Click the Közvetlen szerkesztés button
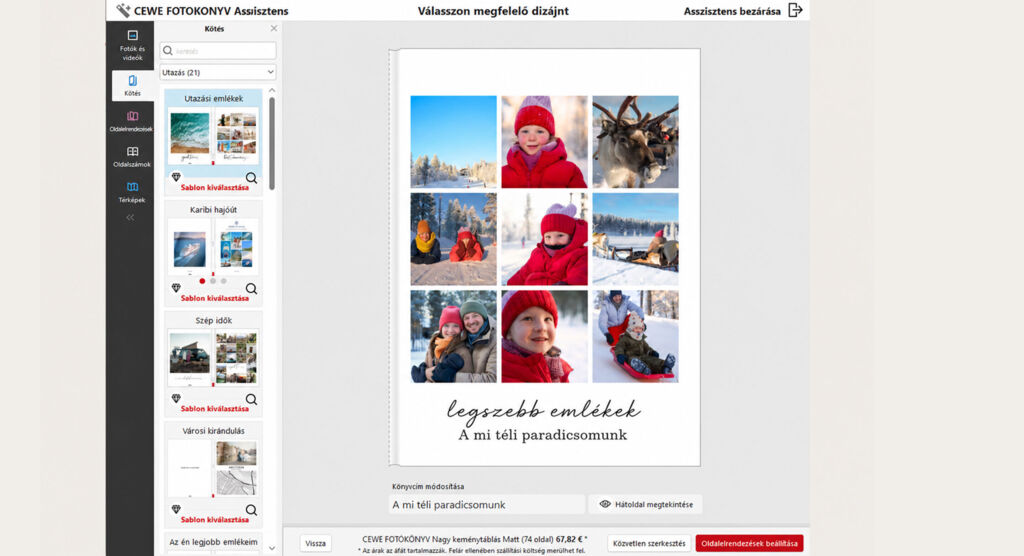Image resolution: width=1024 pixels, height=556 pixels. pos(648,544)
